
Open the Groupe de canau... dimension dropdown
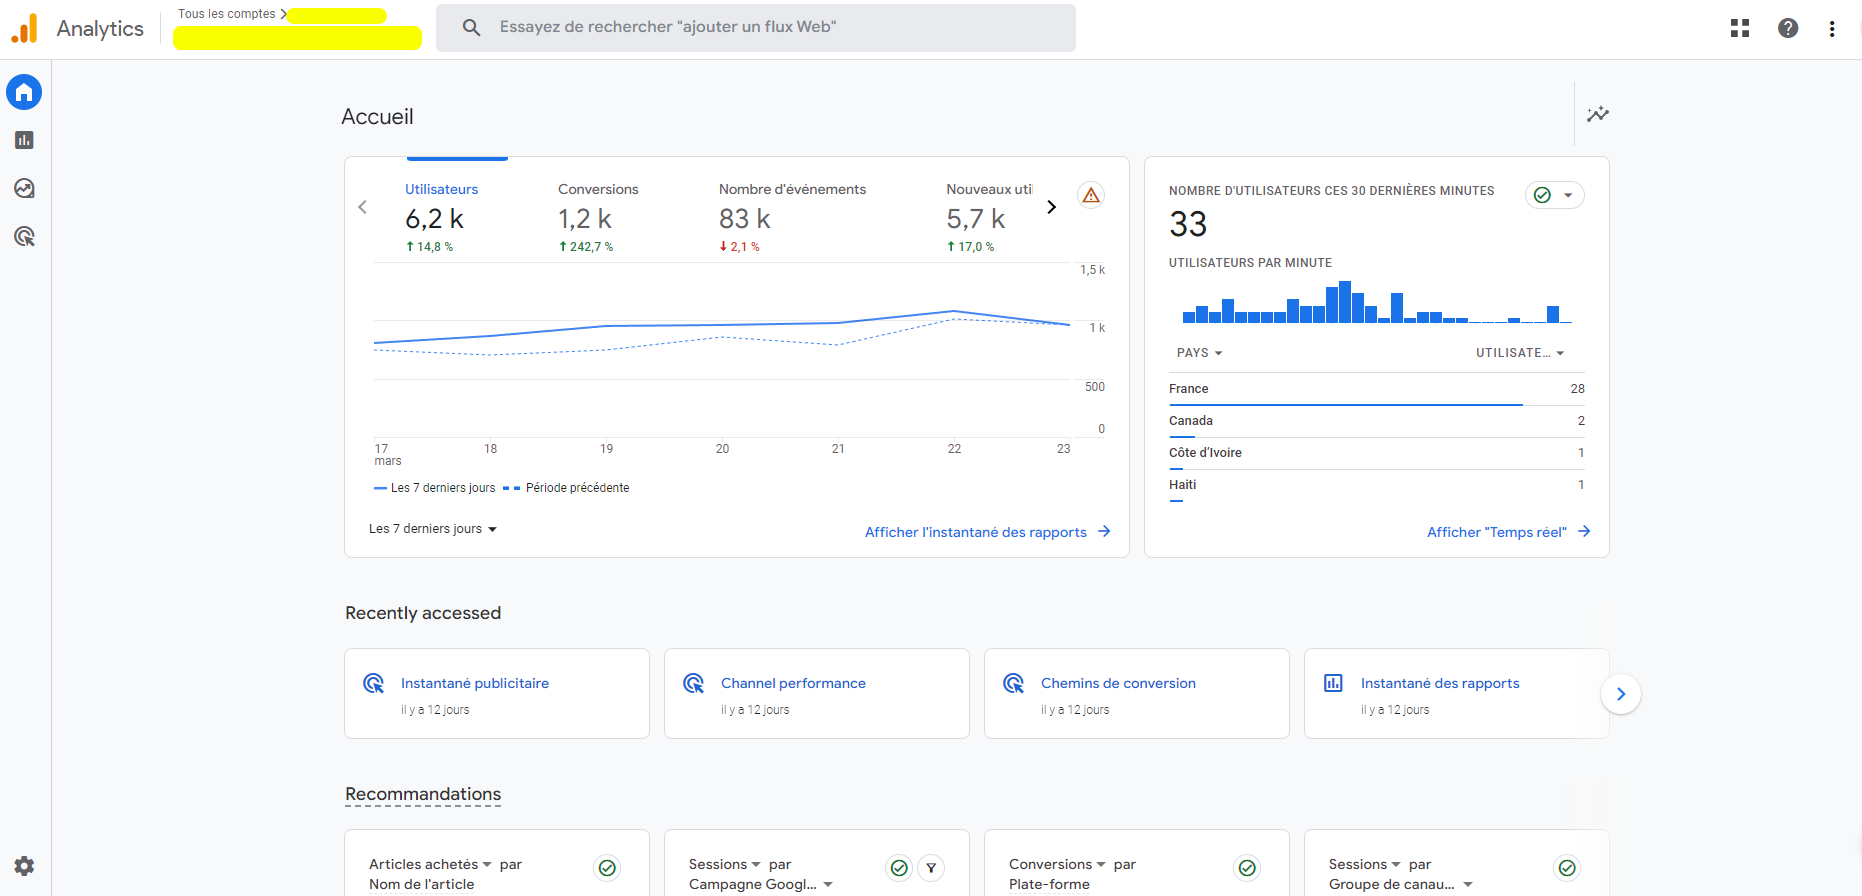tap(1401, 884)
